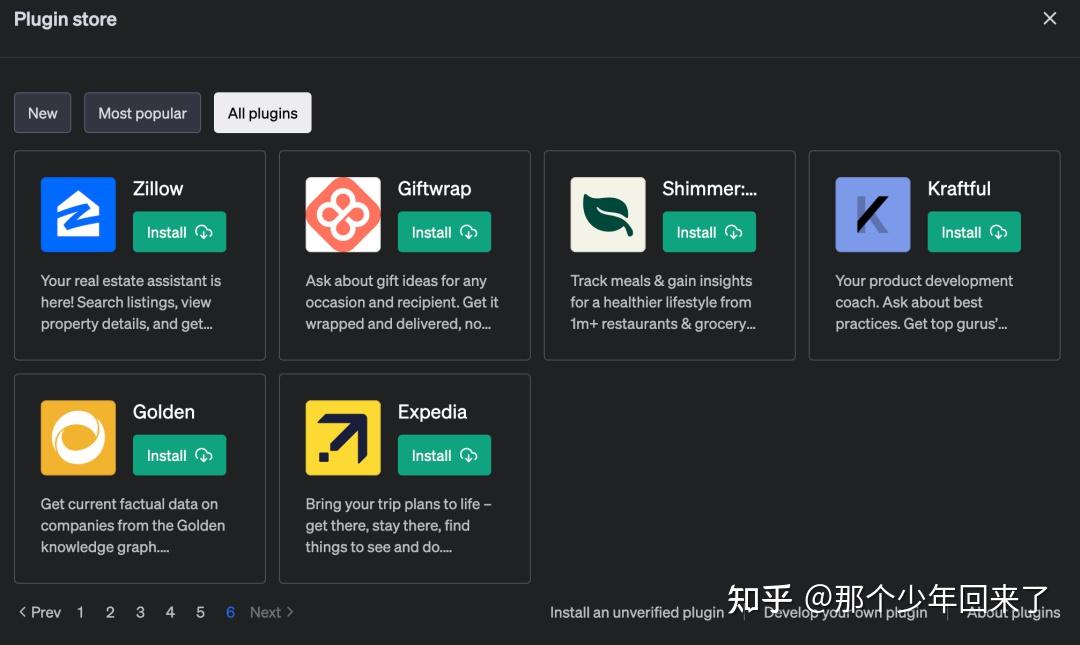Viewport: 1080px width, 645px height.
Task: Install the Kraftful plugin
Action: (974, 232)
